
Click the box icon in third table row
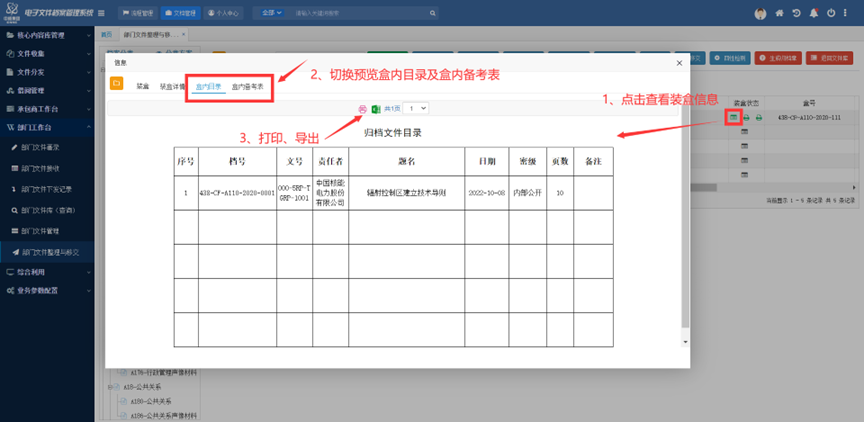[x=744, y=146]
